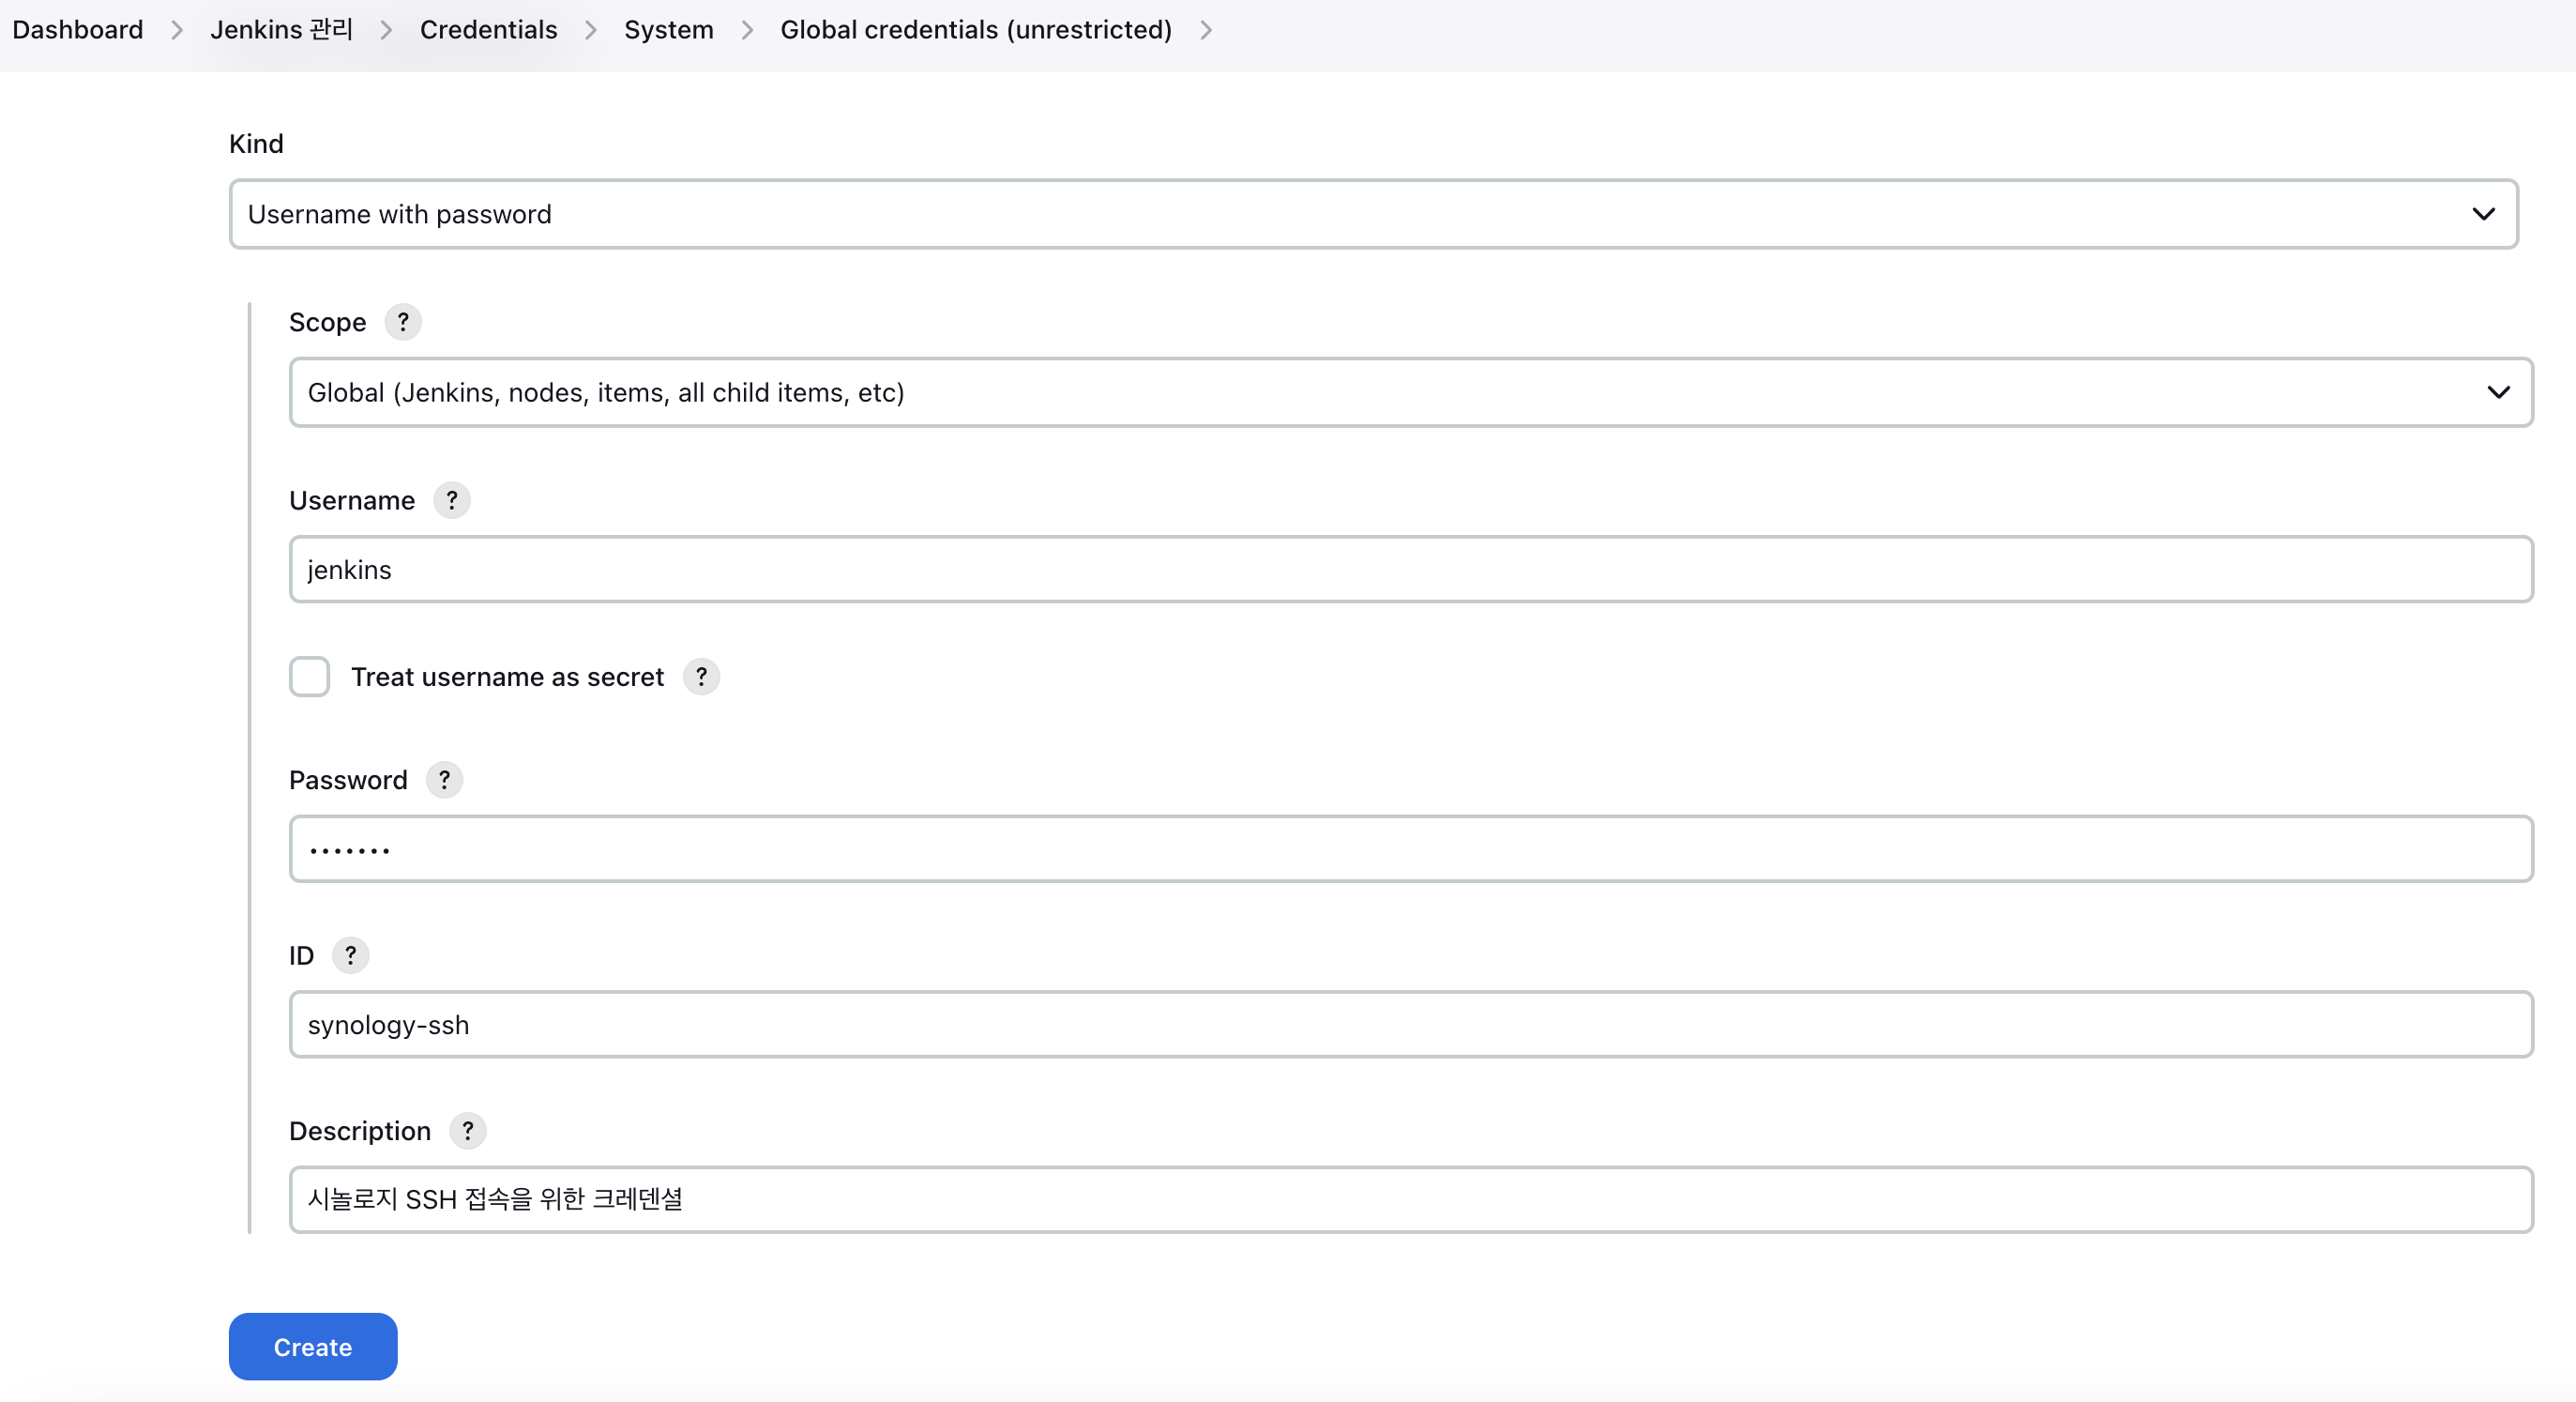Click the System breadcrumb link
2576x1402 pixels.
[x=668, y=30]
